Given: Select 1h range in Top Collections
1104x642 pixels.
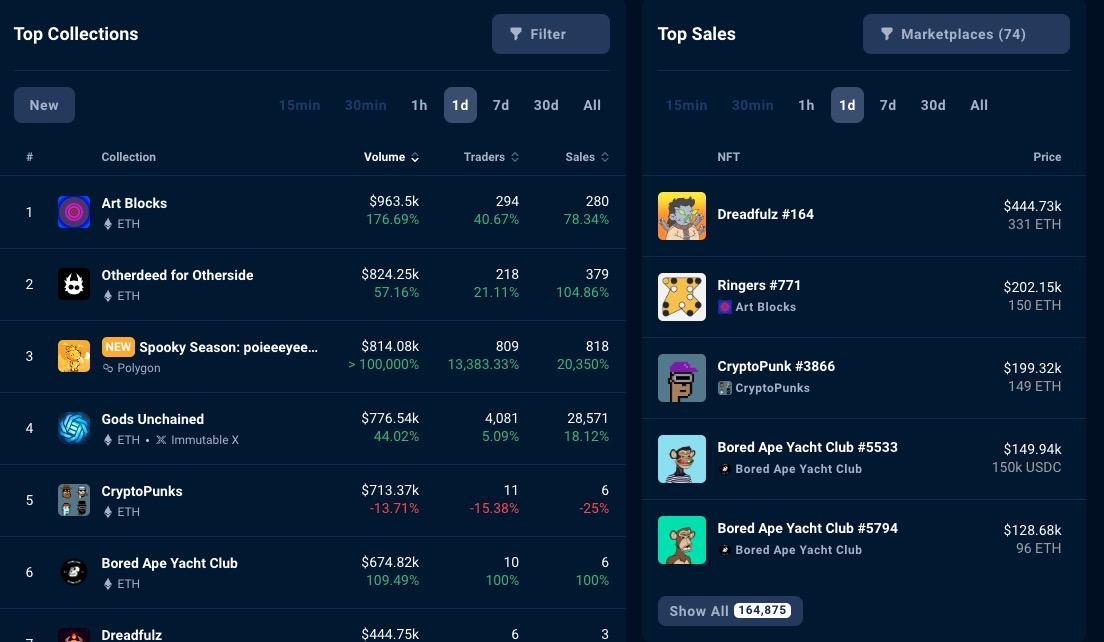Looking at the screenshot, I should (419, 105).
